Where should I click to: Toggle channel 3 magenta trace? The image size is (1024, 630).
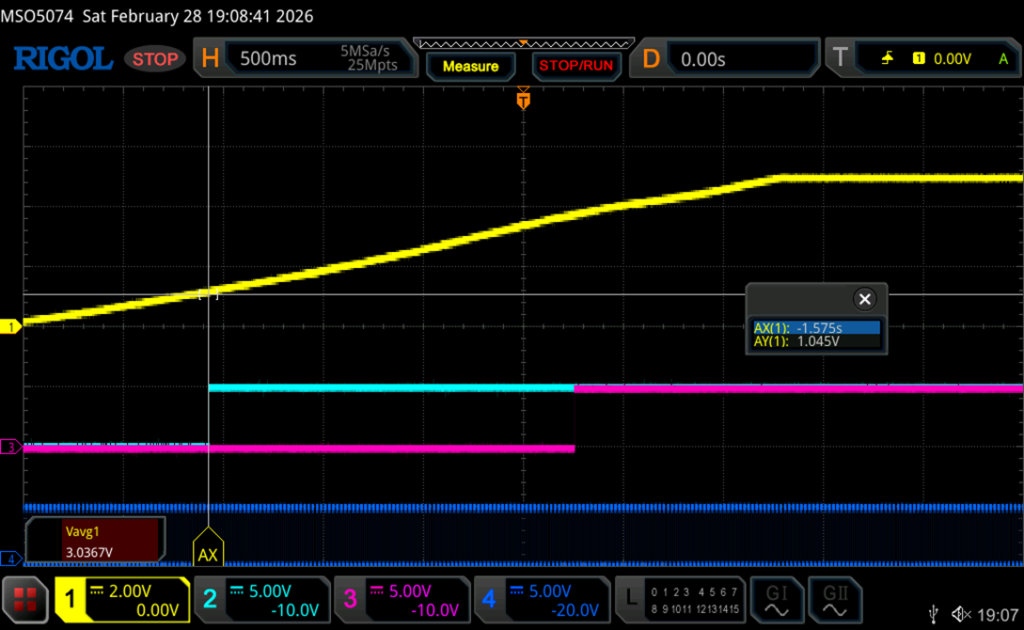tap(402, 599)
